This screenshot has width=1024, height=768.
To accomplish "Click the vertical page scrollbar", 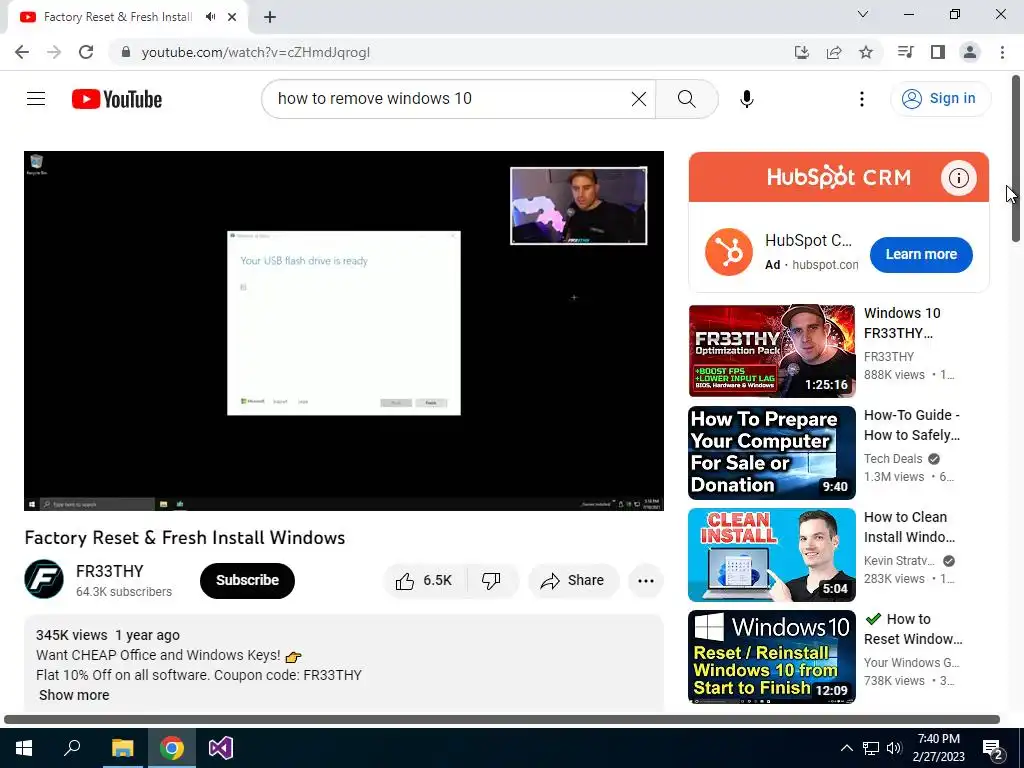I will (x=1016, y=159).
